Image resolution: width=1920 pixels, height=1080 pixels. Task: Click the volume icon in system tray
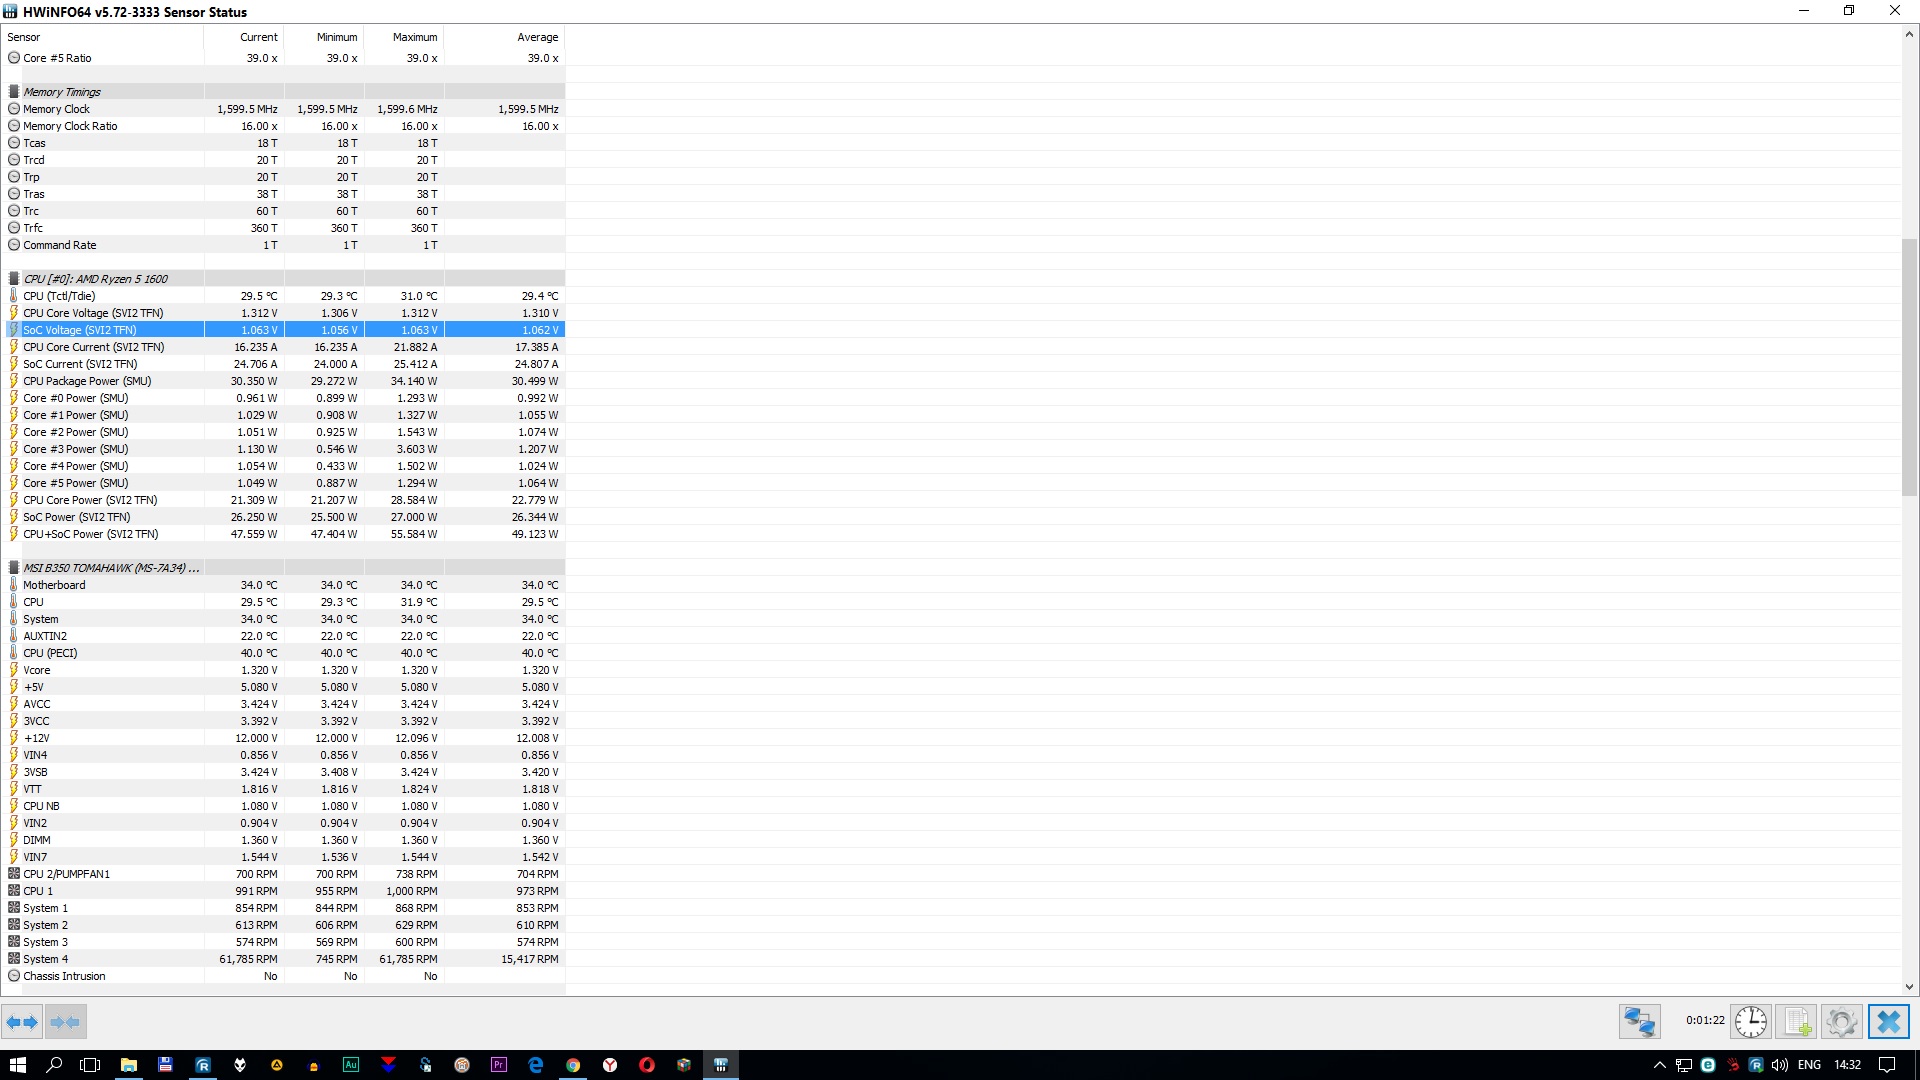pos(1780,1065)
